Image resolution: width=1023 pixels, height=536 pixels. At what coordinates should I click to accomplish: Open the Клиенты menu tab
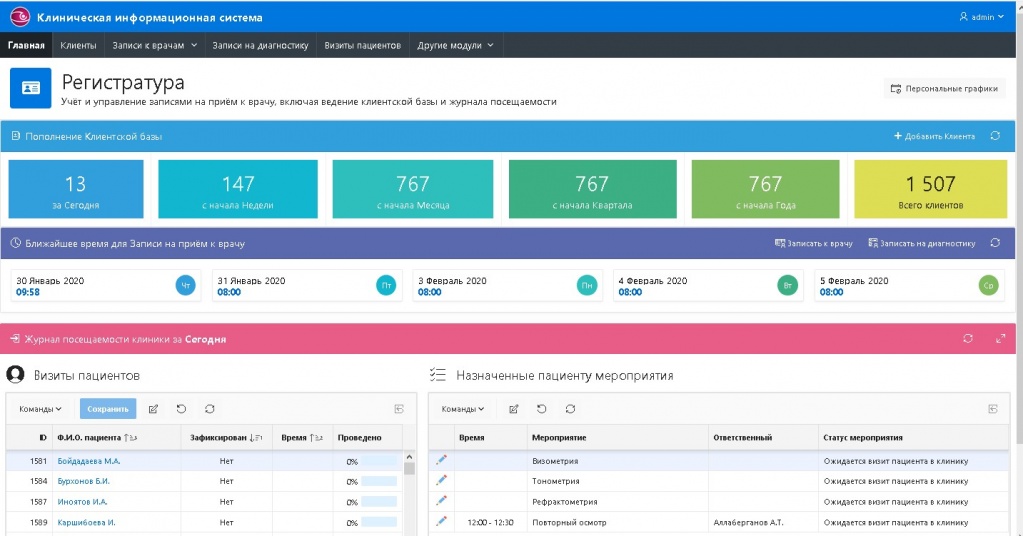point(78,46)
